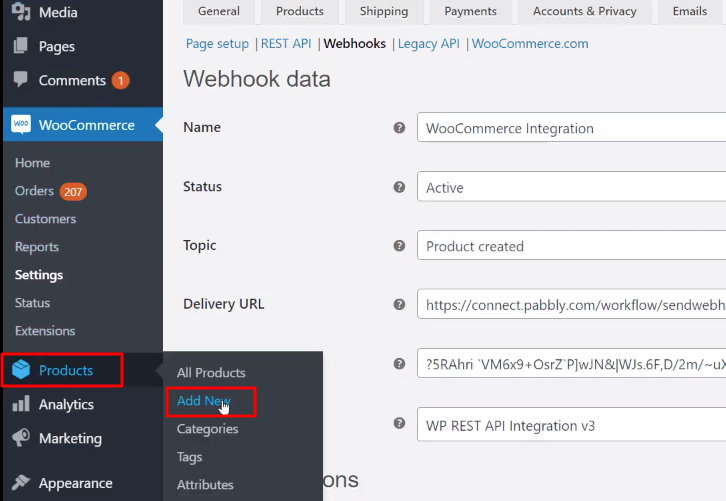Open the Page setup link
Screen dimensions: 726x501
tap(217, 44)
